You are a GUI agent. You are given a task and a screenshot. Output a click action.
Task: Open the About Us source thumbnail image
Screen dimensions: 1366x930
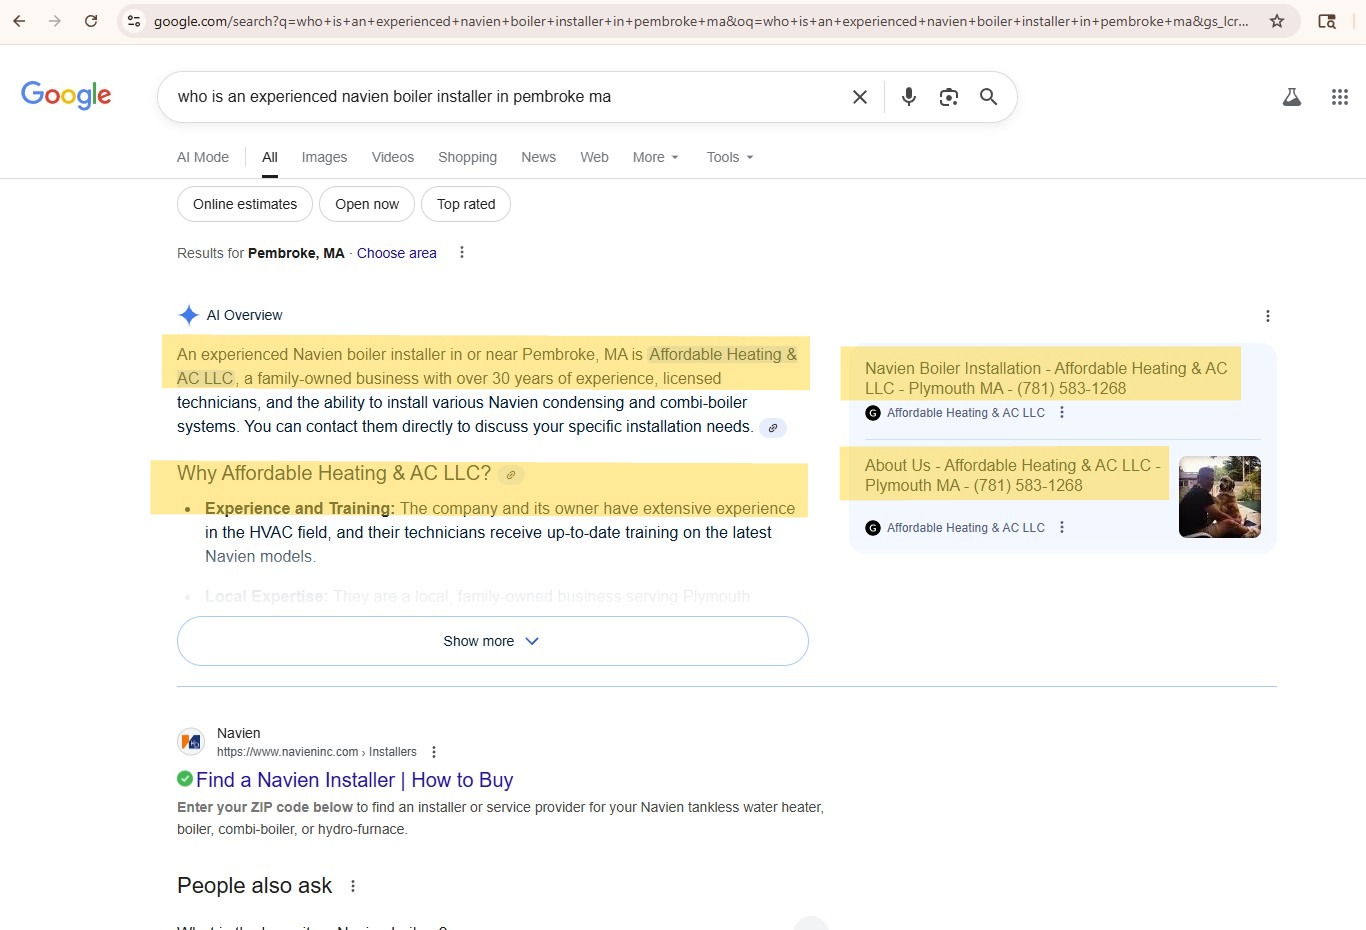1219,497
